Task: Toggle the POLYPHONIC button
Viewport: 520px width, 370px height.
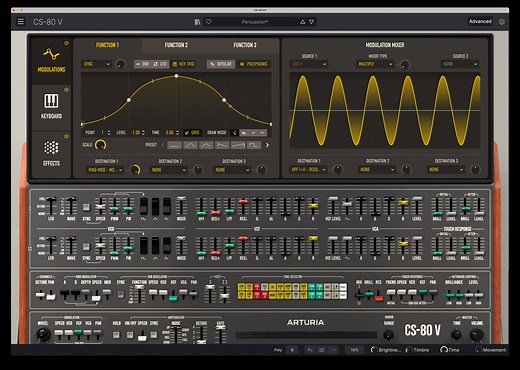Action: 254,64
